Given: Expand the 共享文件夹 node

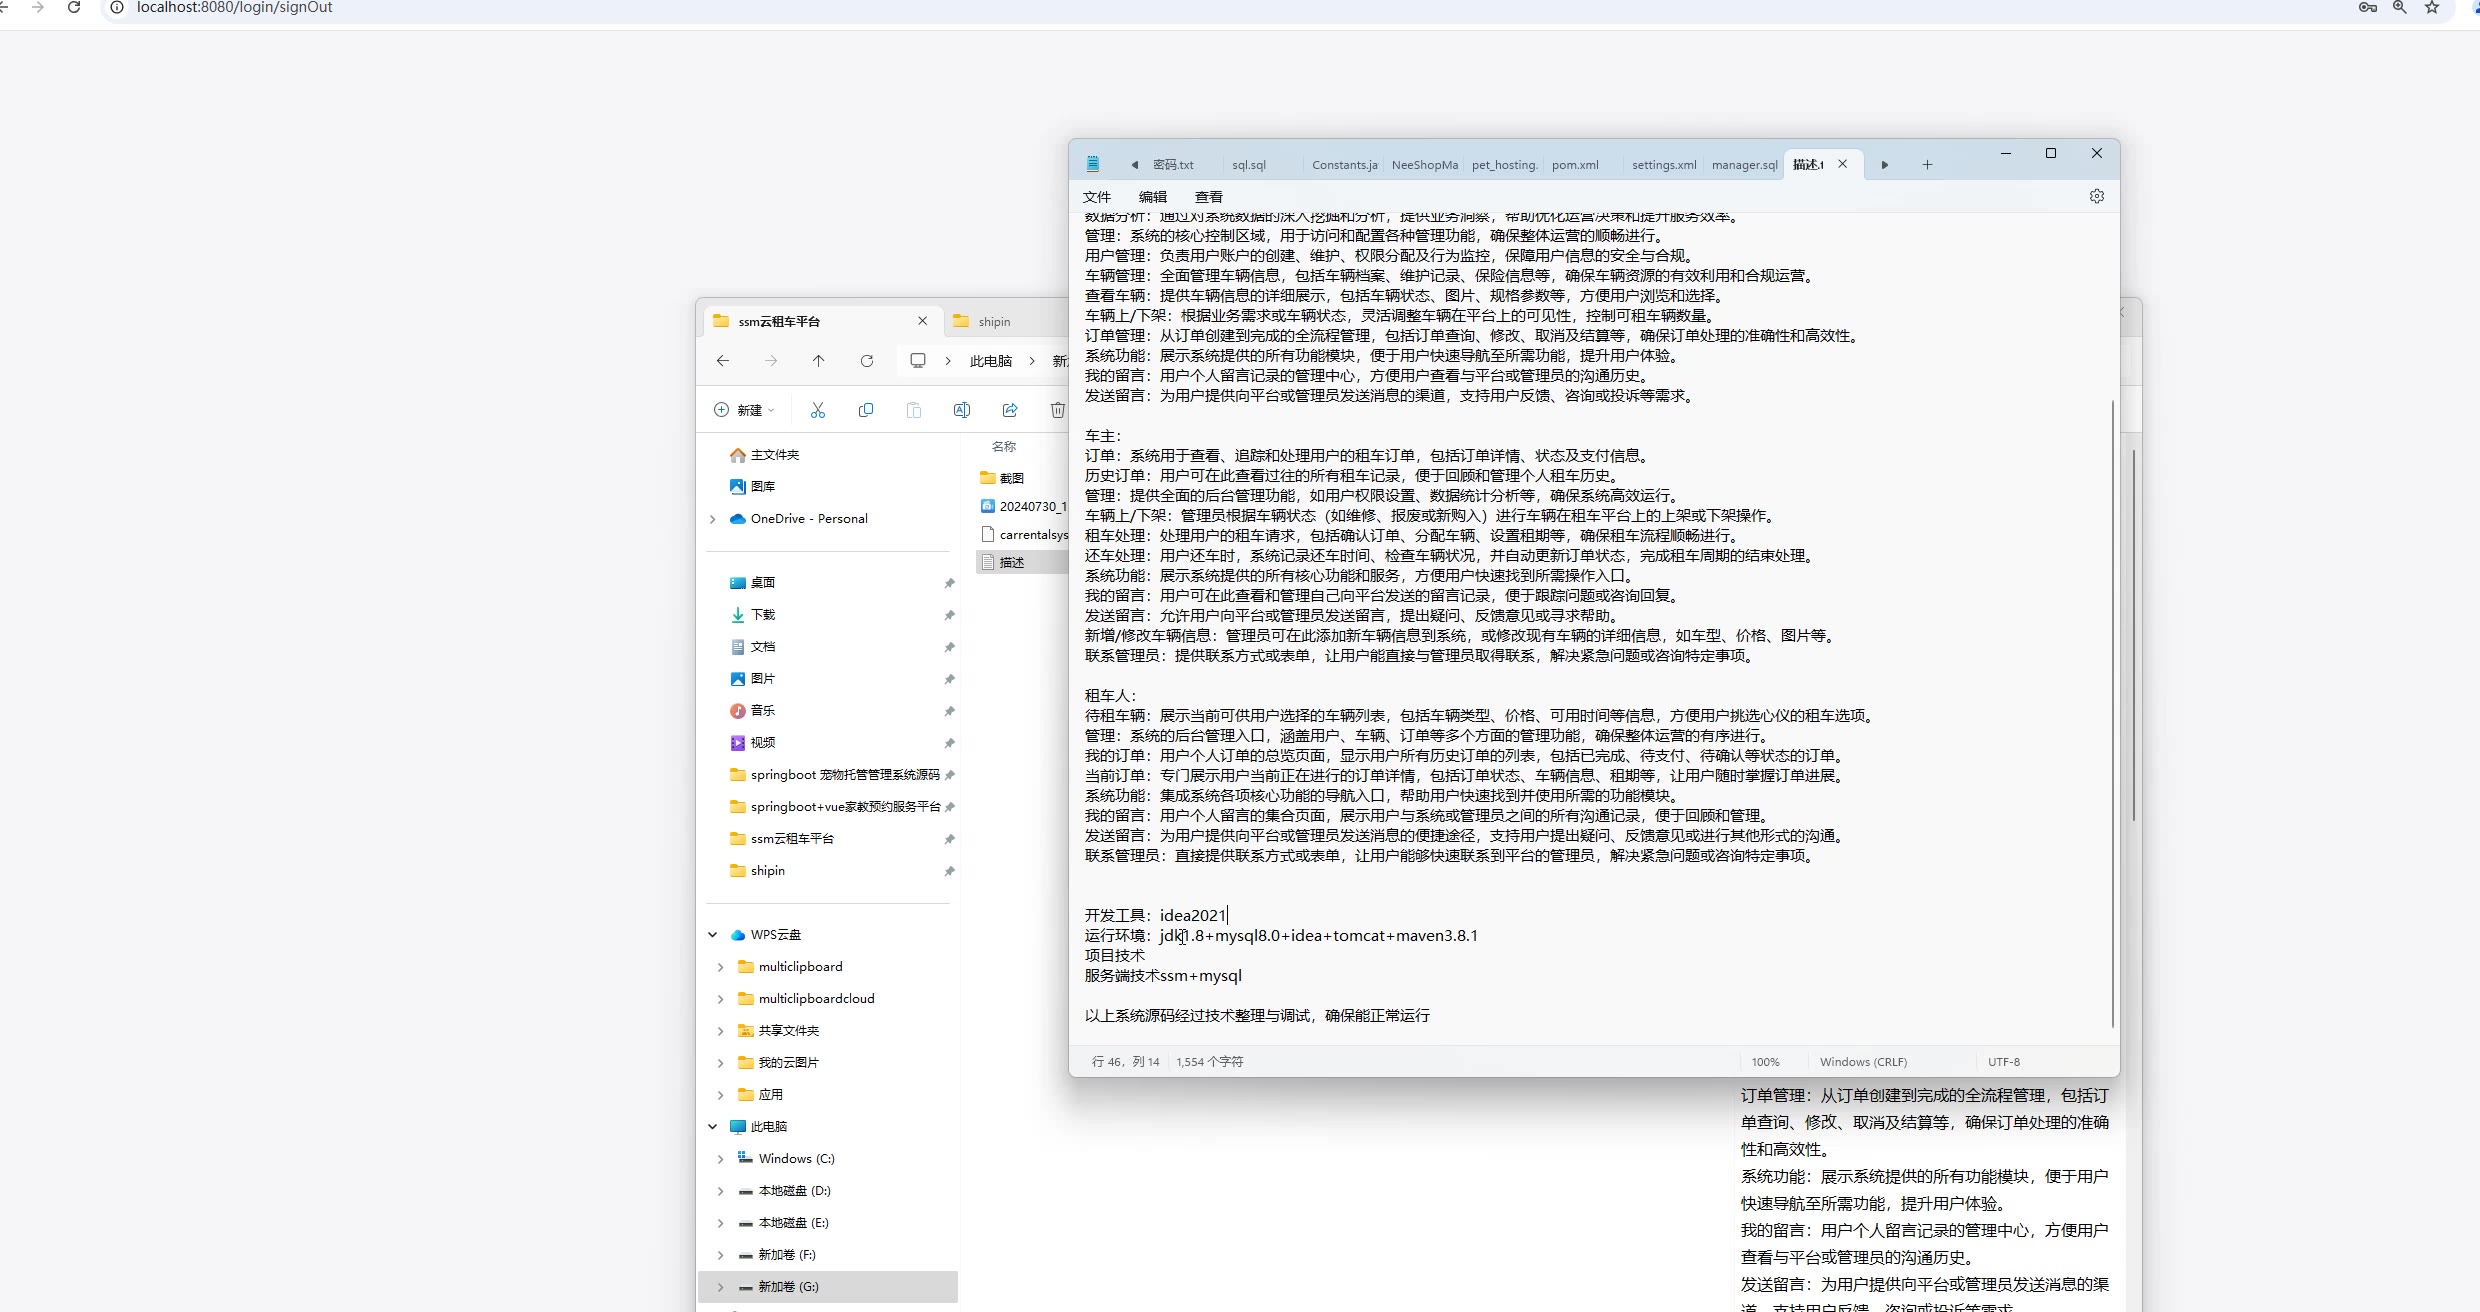Looking at the screenshot, I should (721, 1031).
